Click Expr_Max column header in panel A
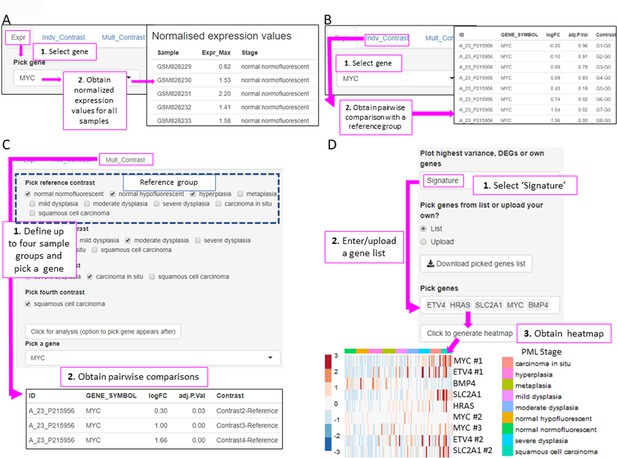617x458 pixels. (x=216, y=52)
